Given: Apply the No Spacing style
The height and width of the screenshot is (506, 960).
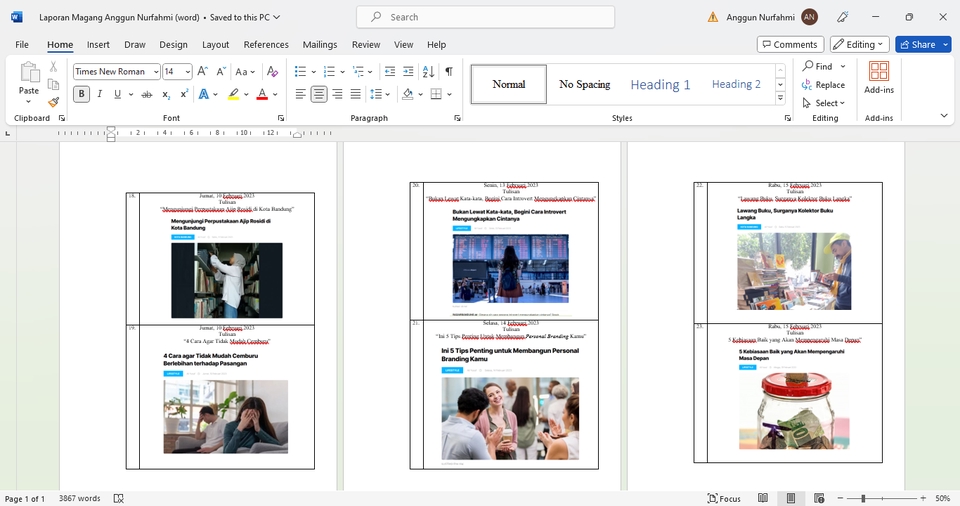Looking at the screenshot, I should coord(584,85).
